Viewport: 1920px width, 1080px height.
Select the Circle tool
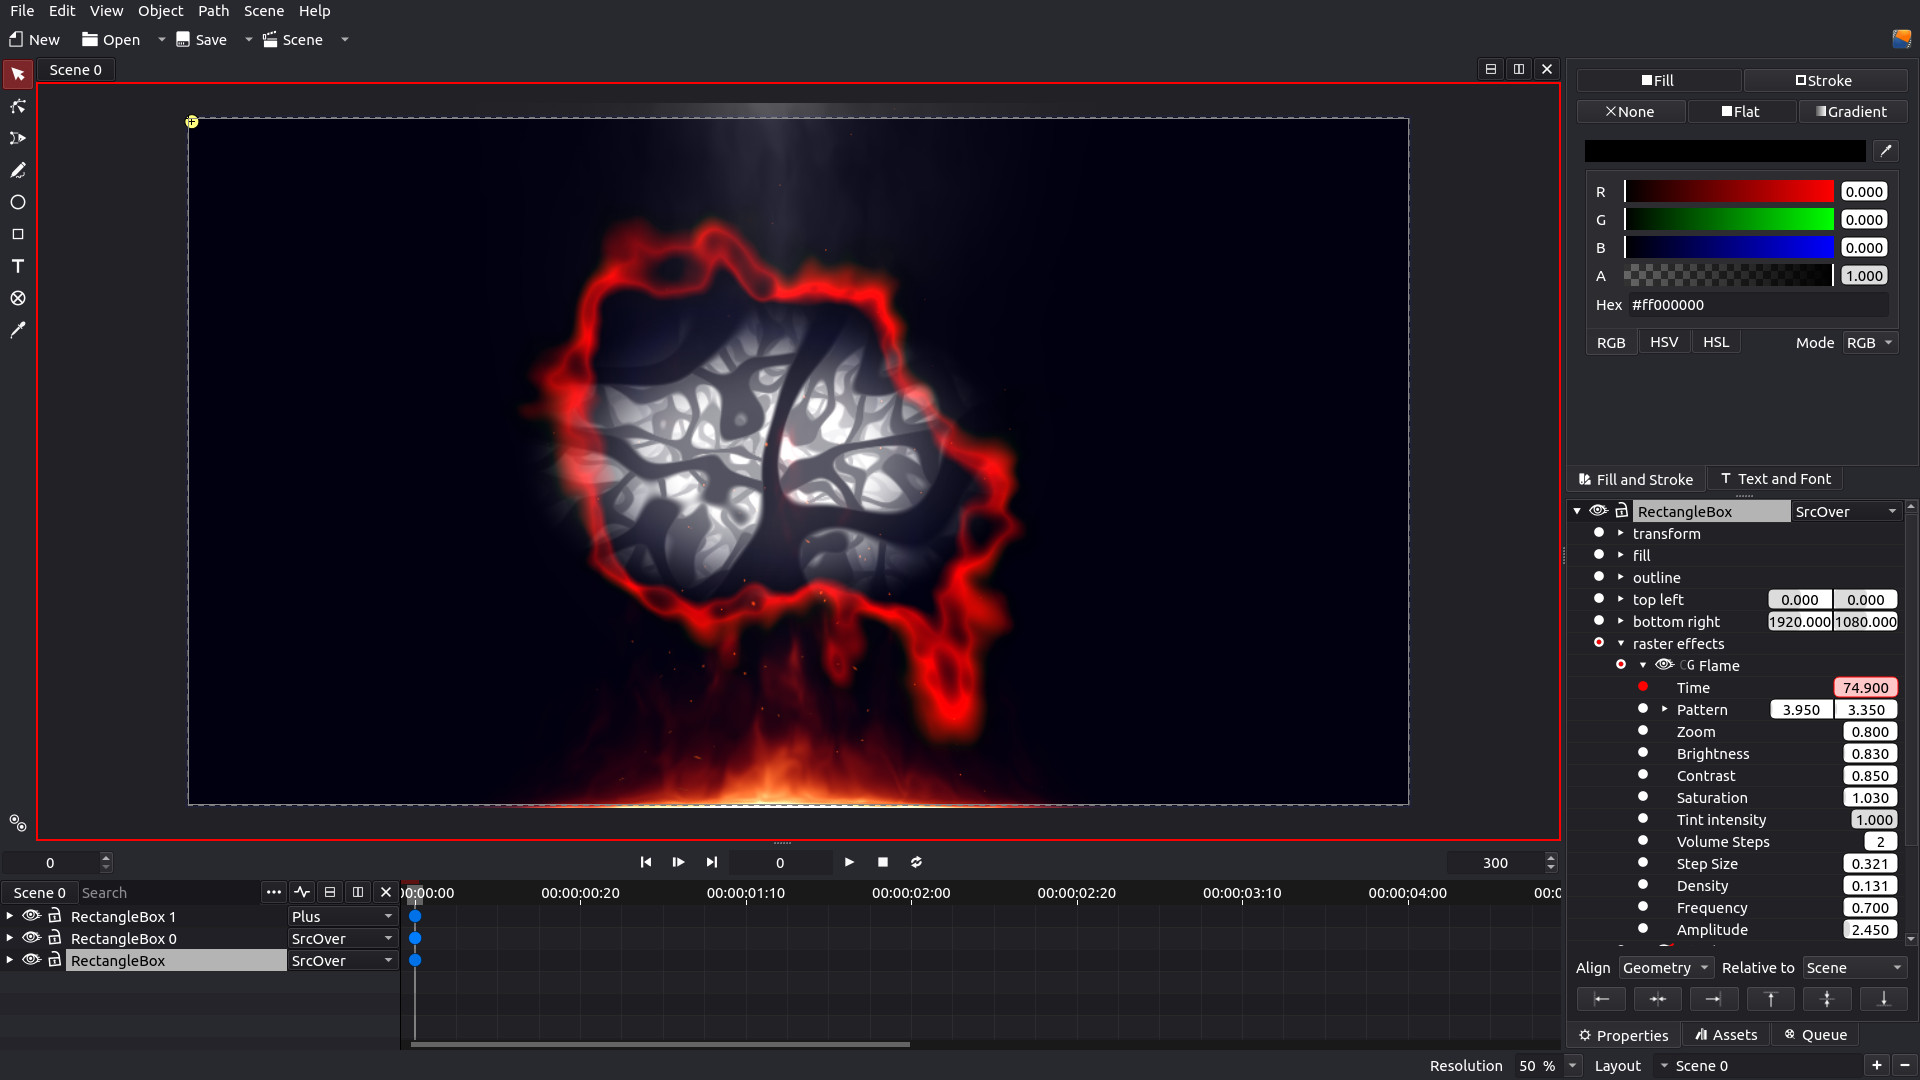click(x=17, y=202)
